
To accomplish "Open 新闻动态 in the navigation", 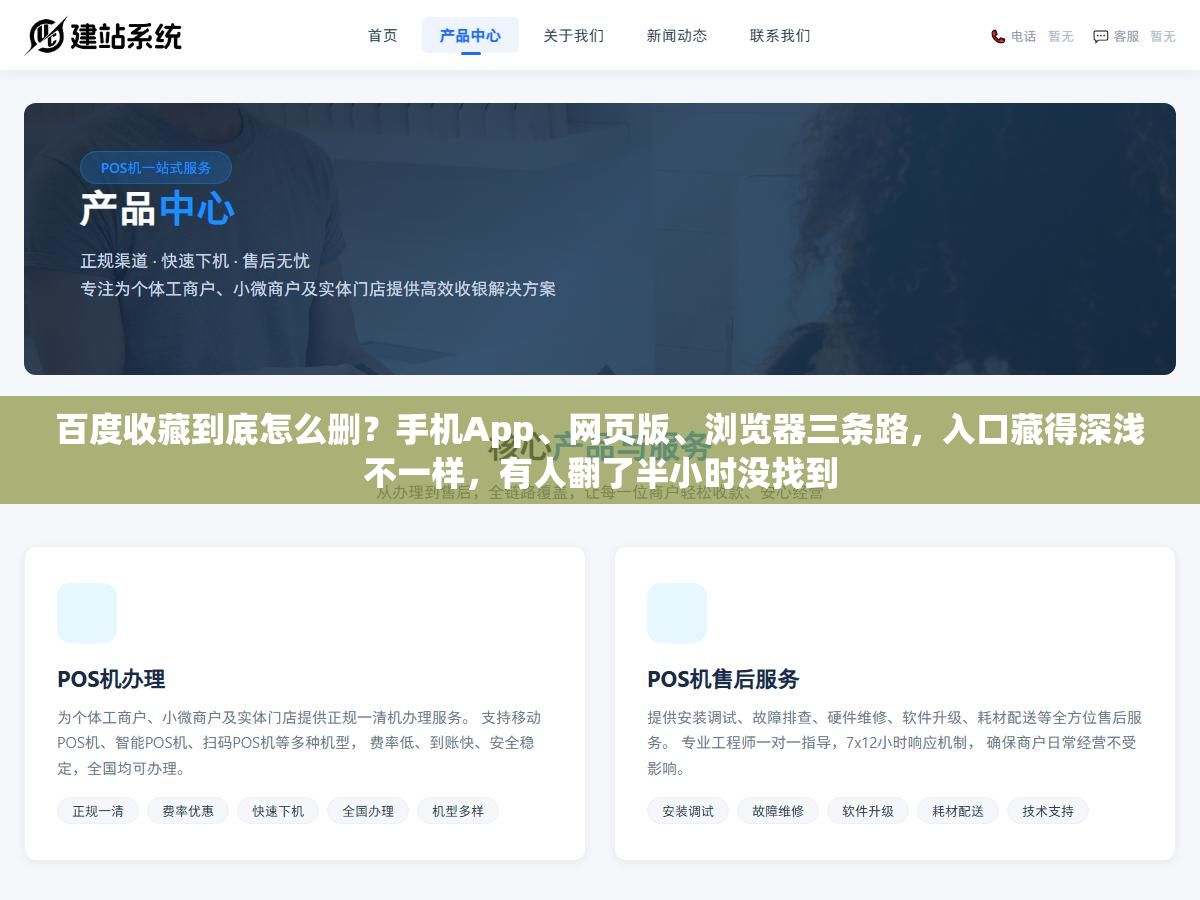I will point(677,35).
